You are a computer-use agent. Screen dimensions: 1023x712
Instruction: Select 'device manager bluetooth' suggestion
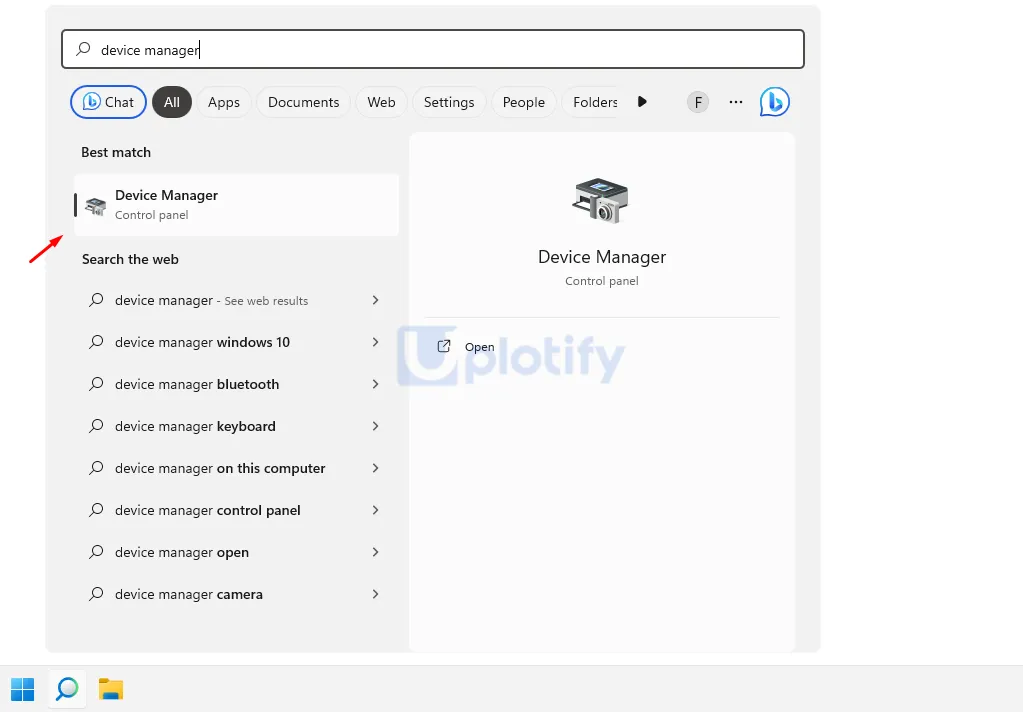tap(234, 384)
